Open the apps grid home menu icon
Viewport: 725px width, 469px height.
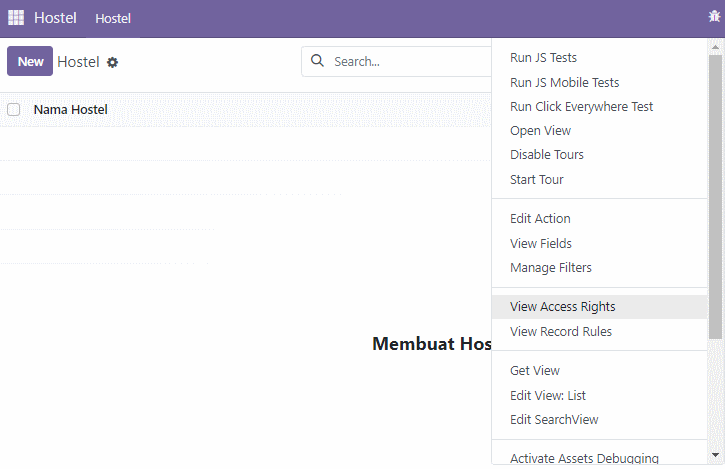[16, 18]
